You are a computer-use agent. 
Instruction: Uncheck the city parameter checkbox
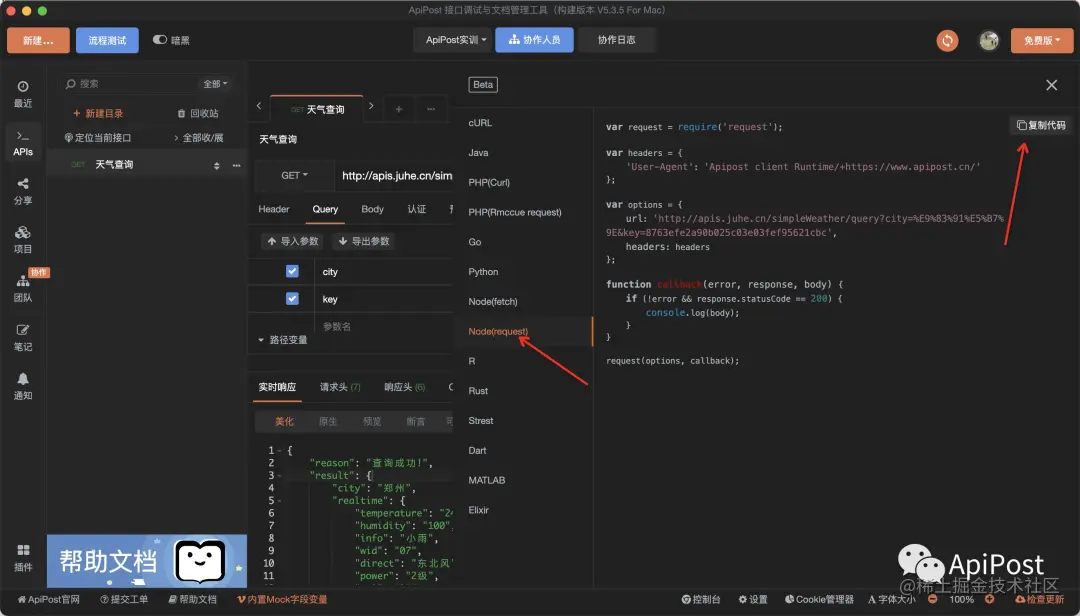point(292,271)
